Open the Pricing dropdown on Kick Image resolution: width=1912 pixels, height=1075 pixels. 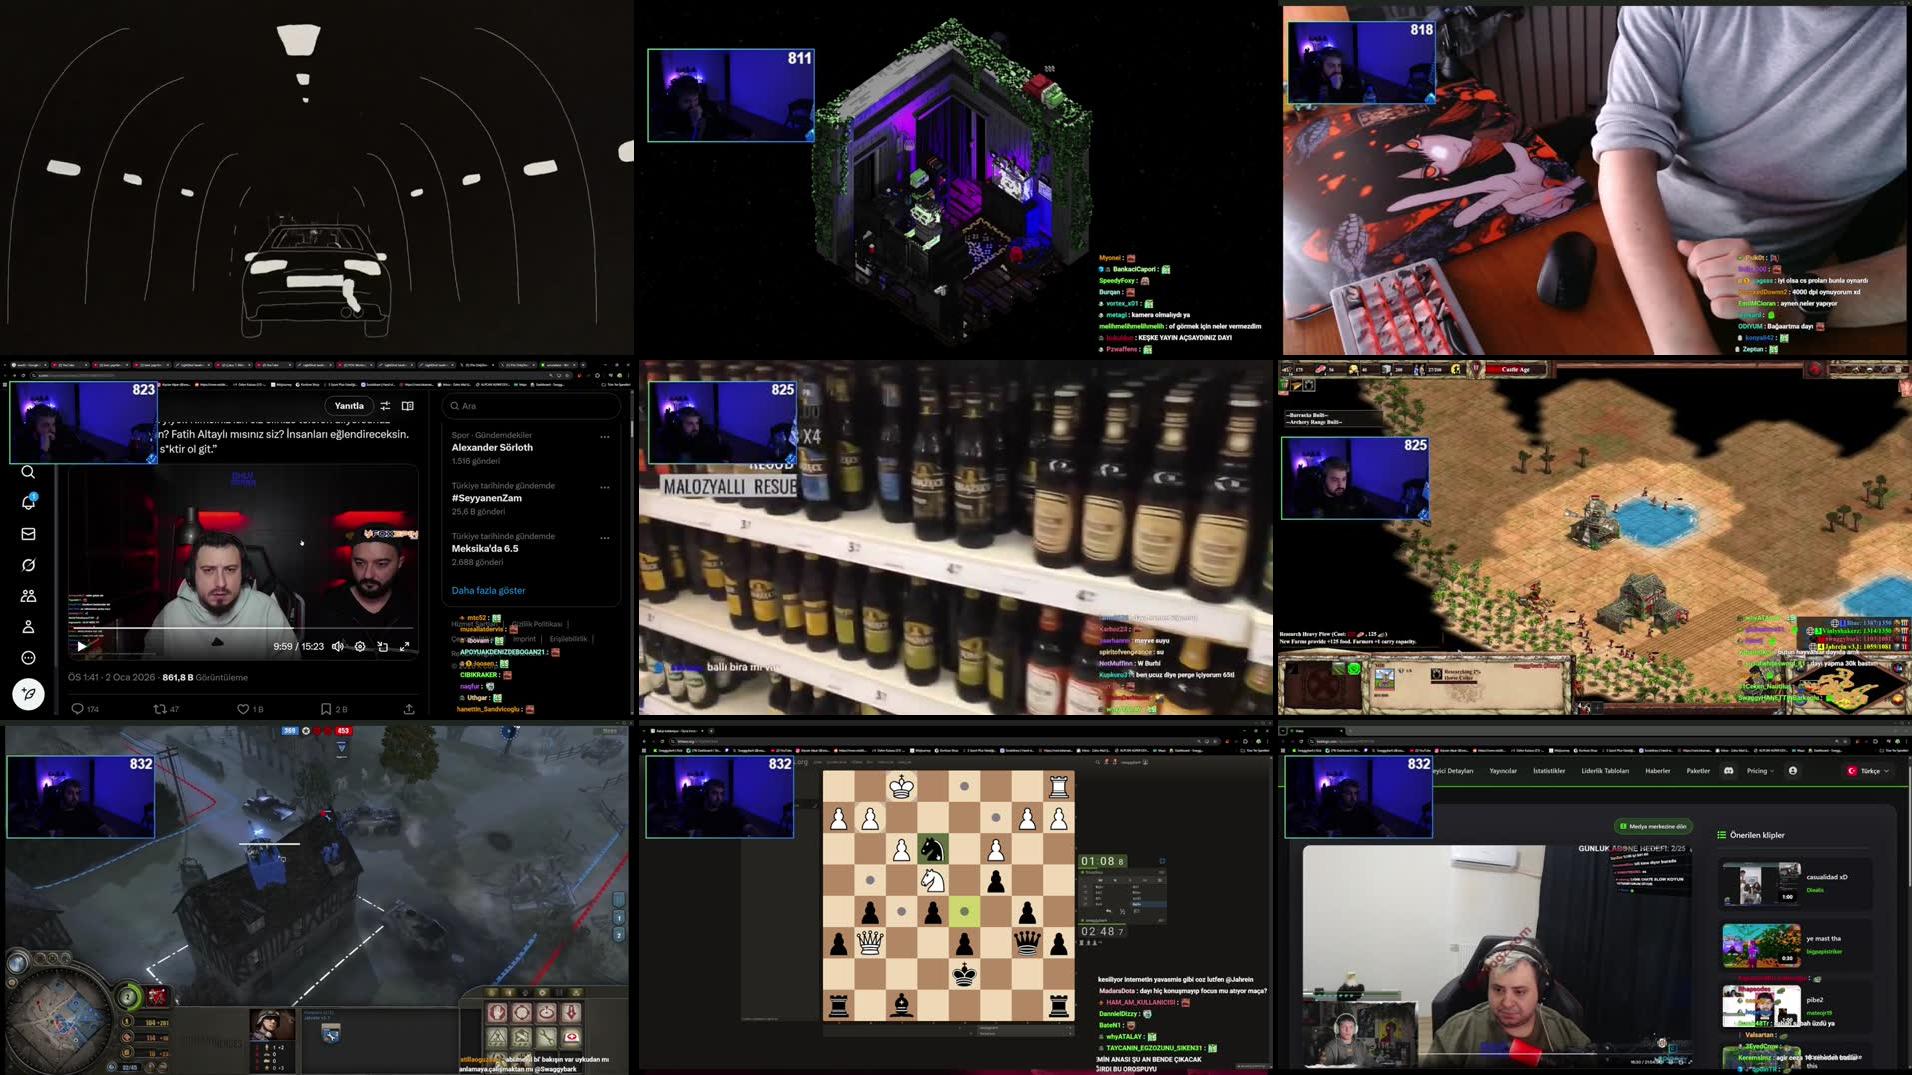1759,771
